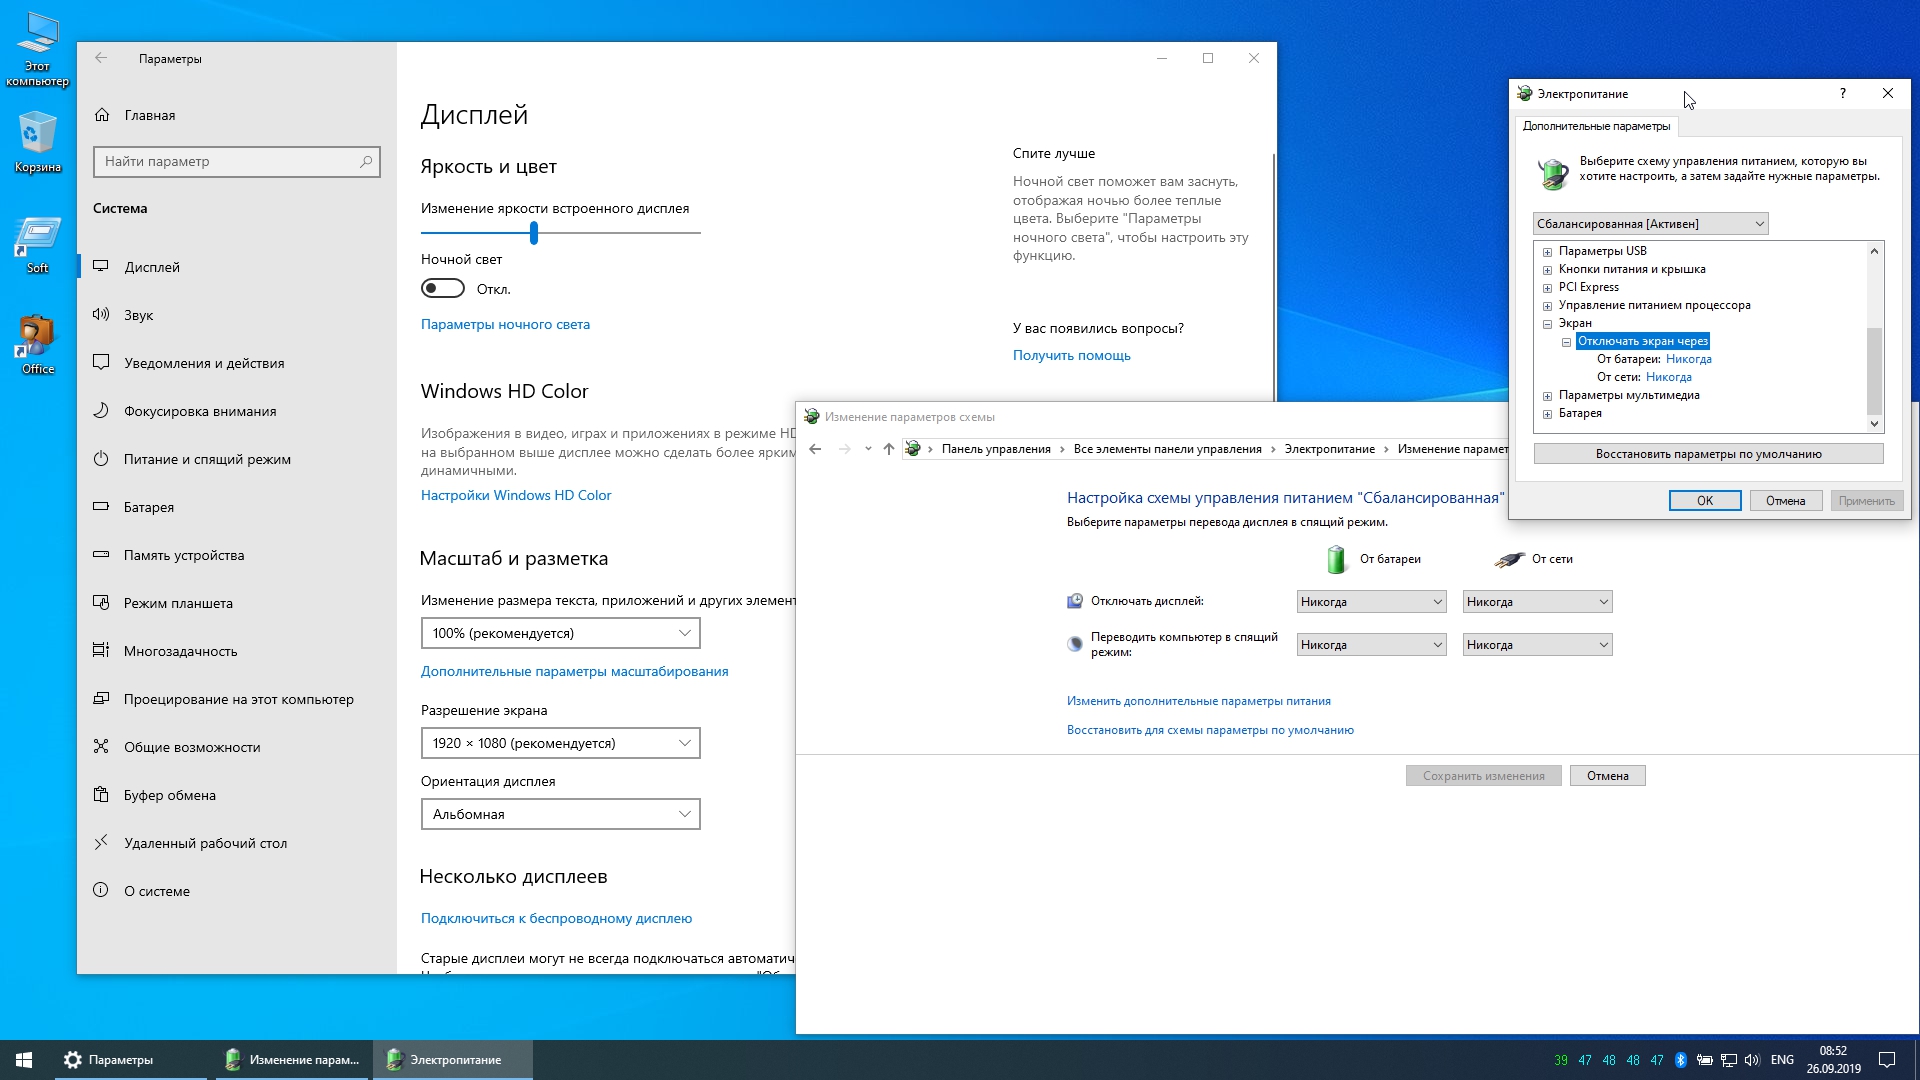This screenshot has height=1080, width=1920.
Task: Click the Bluetooth tray icon
Action: click(x=1681, y=1060)
